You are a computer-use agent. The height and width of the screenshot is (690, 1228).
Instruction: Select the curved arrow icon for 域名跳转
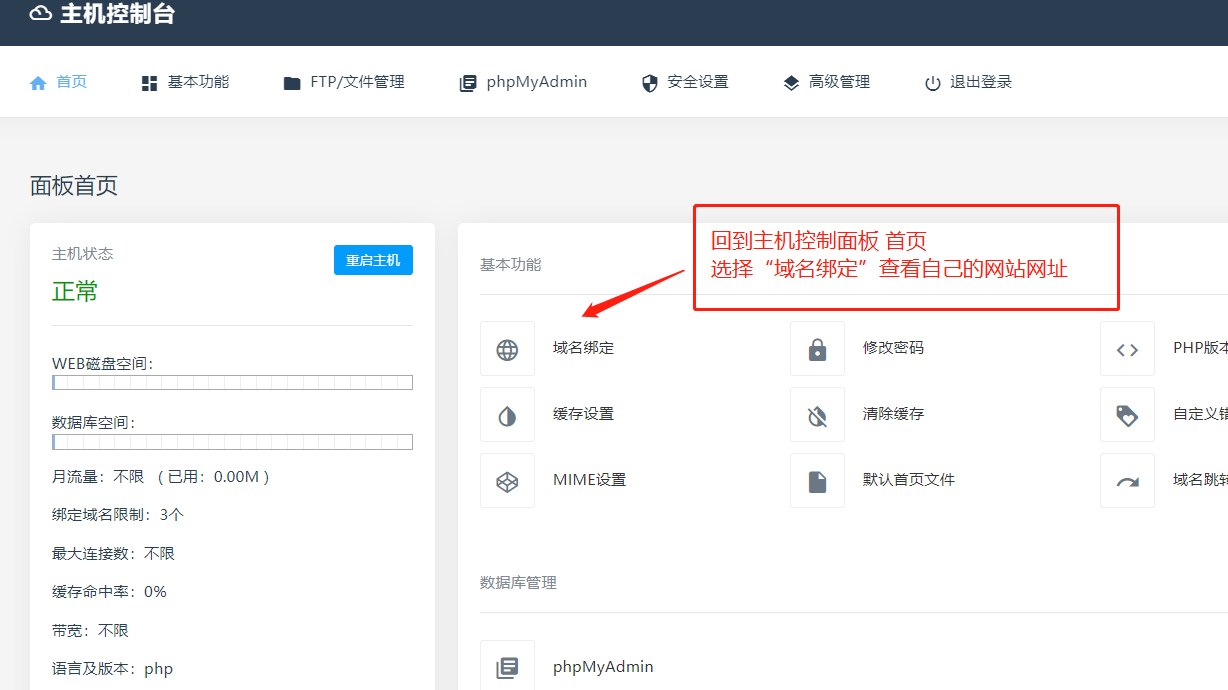click(x=1127, y=480)
